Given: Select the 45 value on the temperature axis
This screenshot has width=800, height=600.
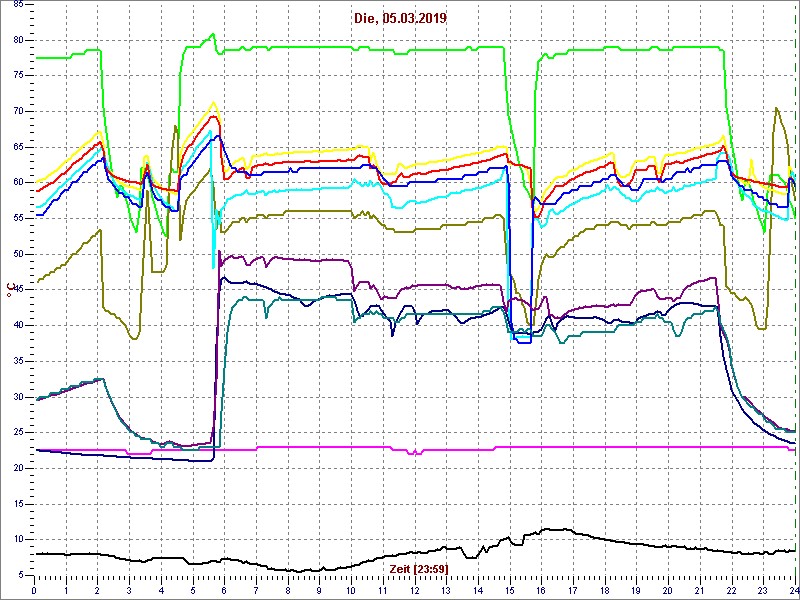Looking at the screenshot, I should [x=17, y=290].
